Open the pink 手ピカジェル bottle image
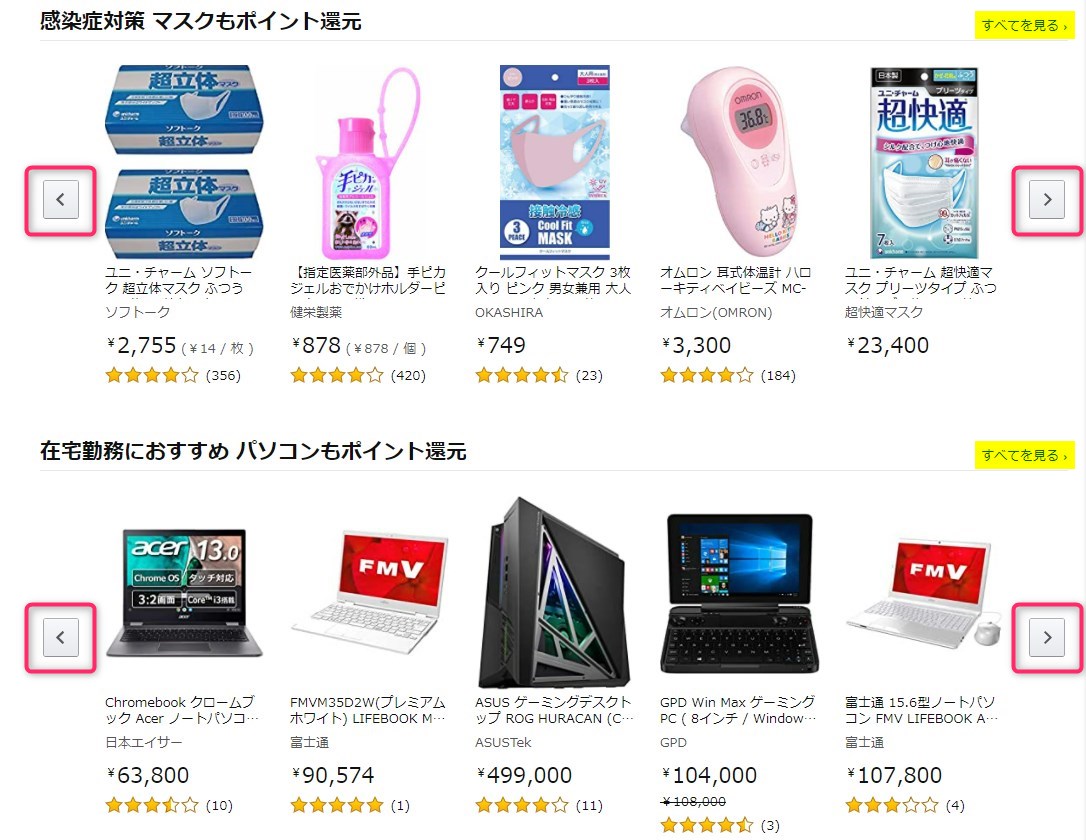The width and height of the screenshot is (1086, 840). [368, 163]
